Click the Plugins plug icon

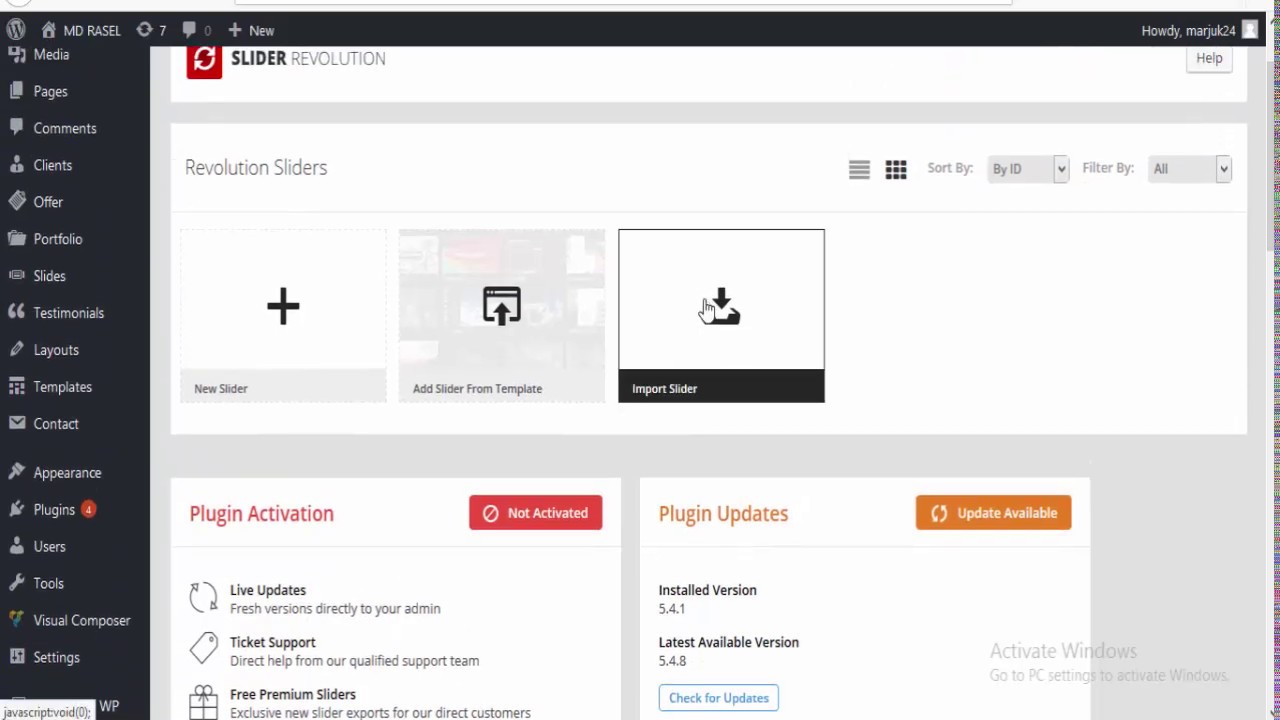(x=16, y=510)
